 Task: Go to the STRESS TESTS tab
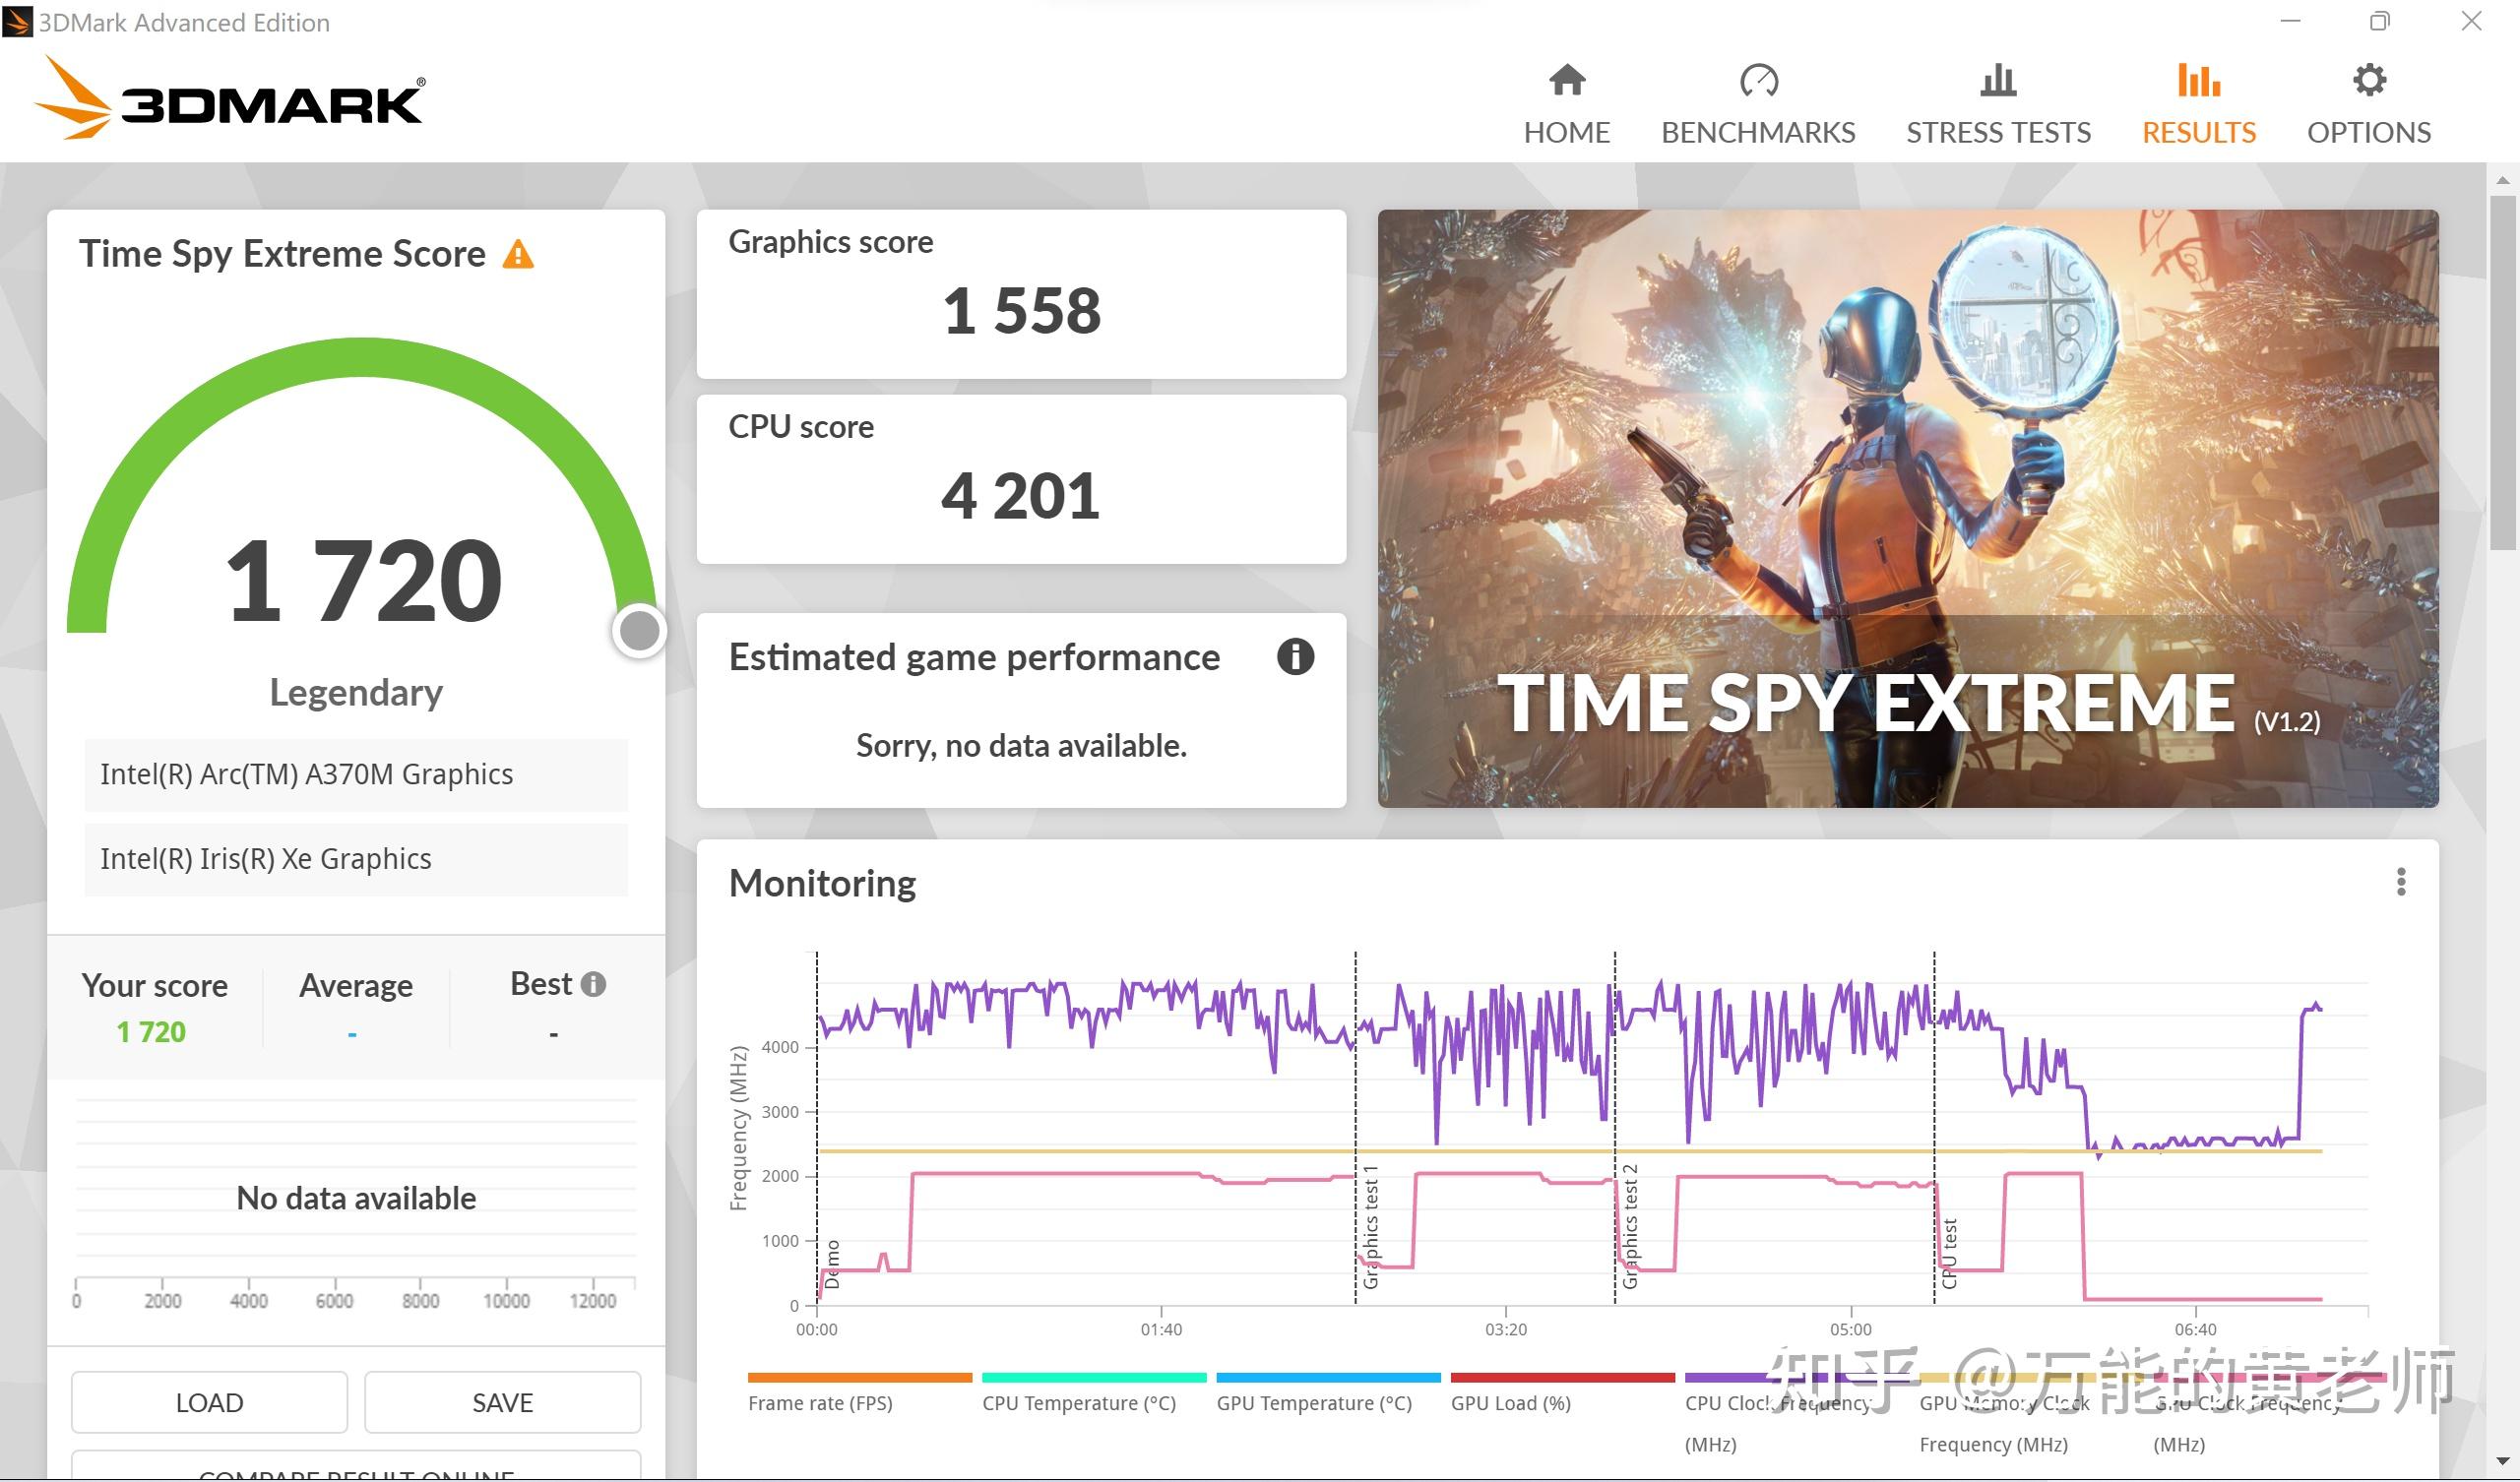[1997, 132]
